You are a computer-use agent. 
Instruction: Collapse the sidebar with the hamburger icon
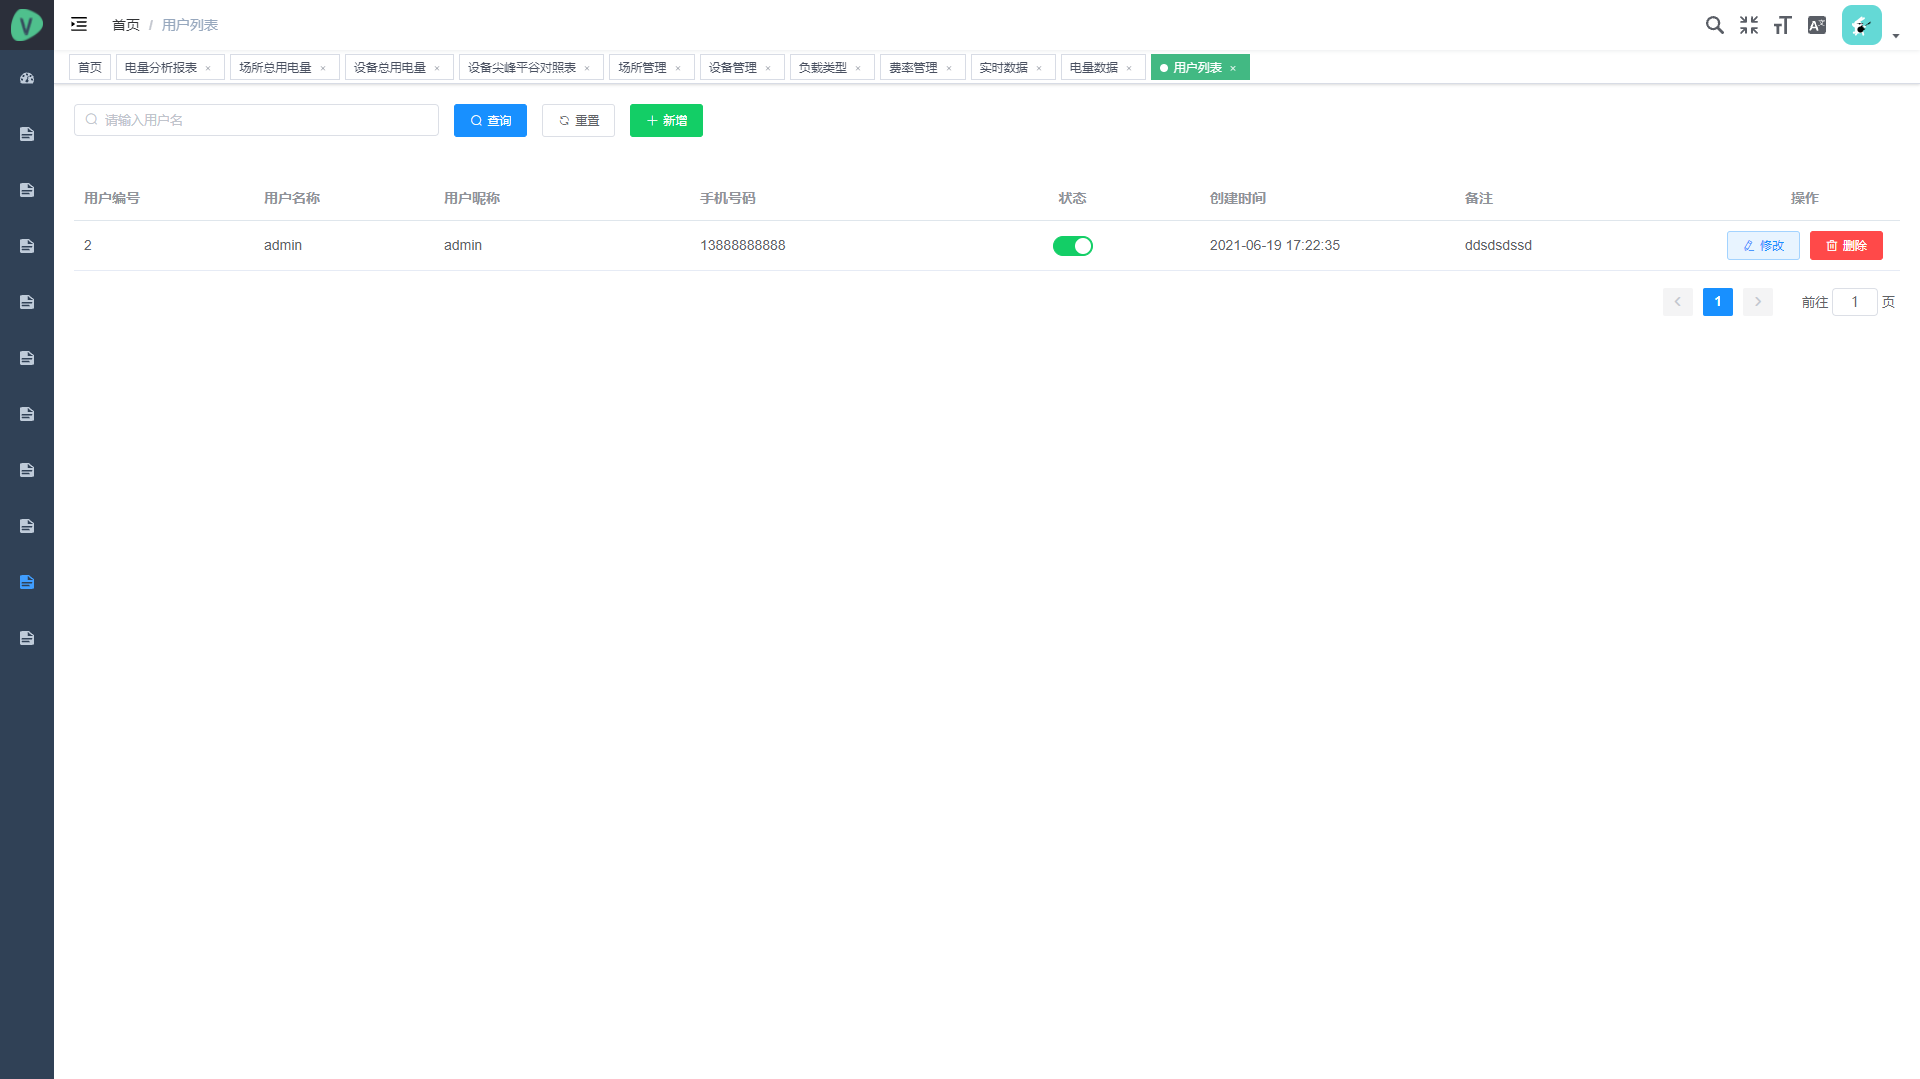click(79, 24)
